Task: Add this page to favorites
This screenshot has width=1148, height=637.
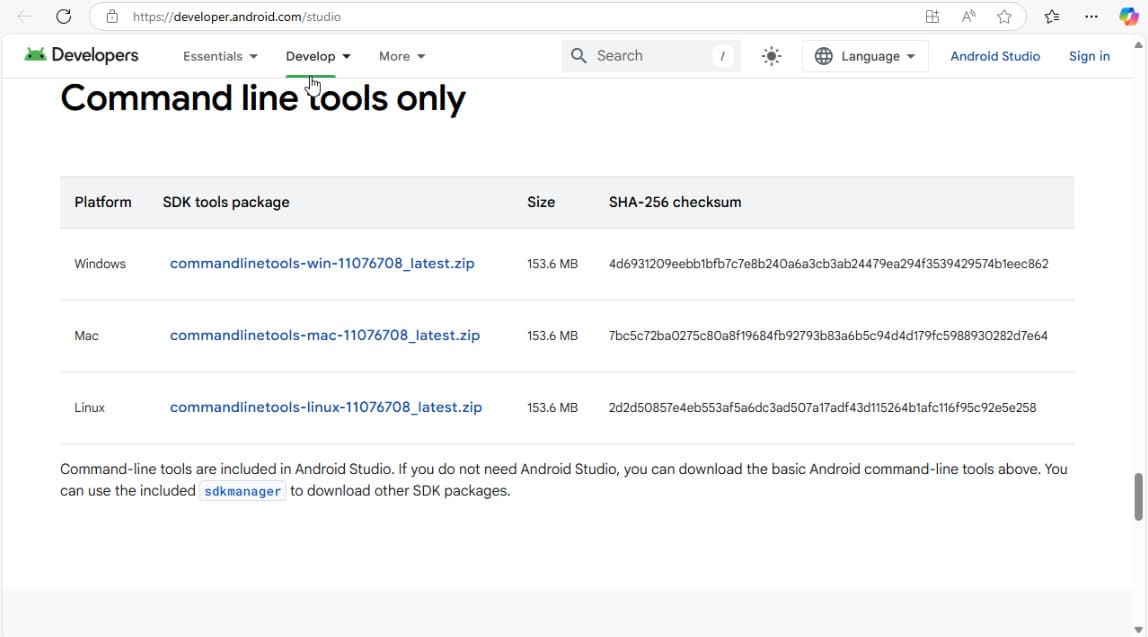Action: pos(1004,16)
